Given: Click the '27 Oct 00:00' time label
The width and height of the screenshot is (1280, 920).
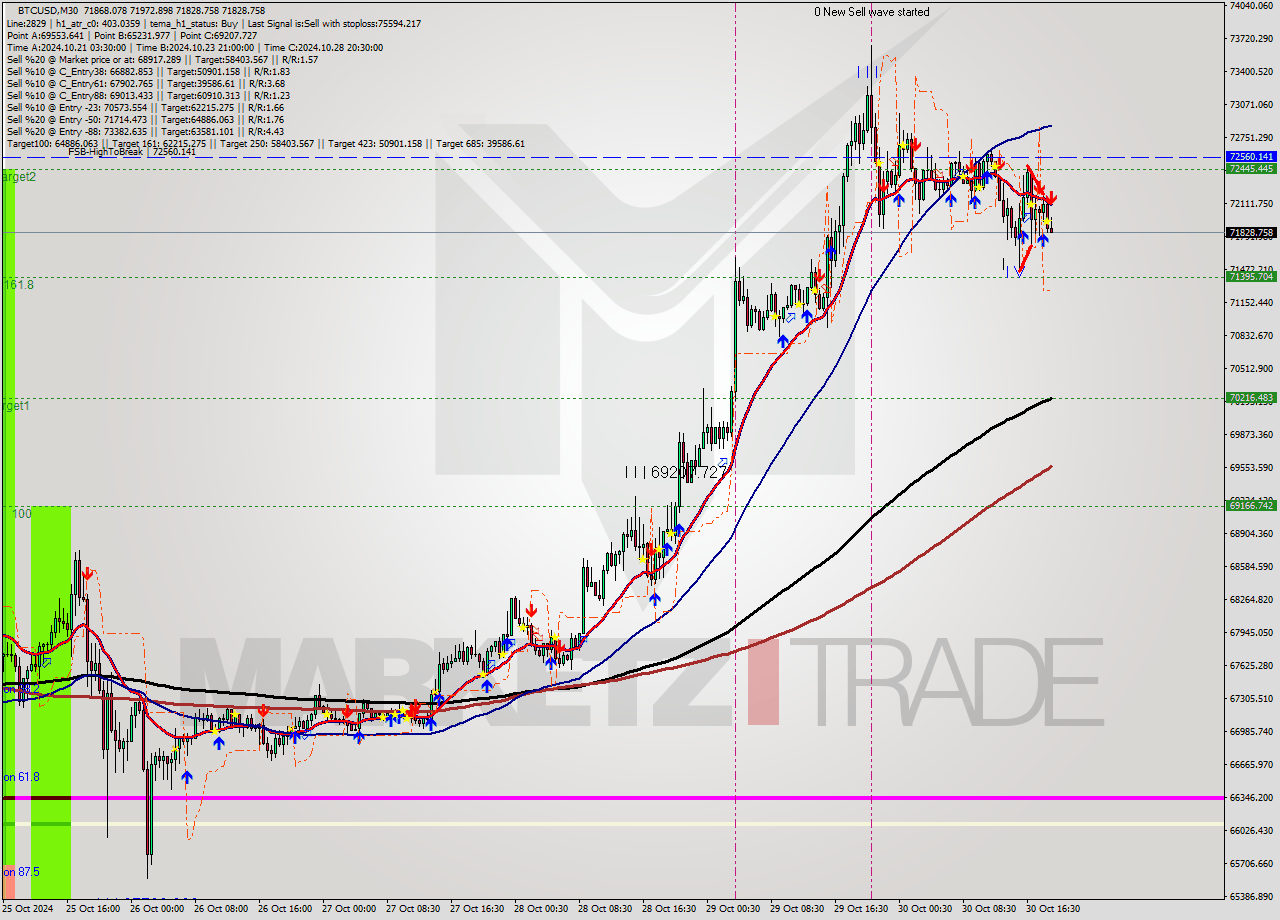Looking at the screenshot, I should 349,910.
